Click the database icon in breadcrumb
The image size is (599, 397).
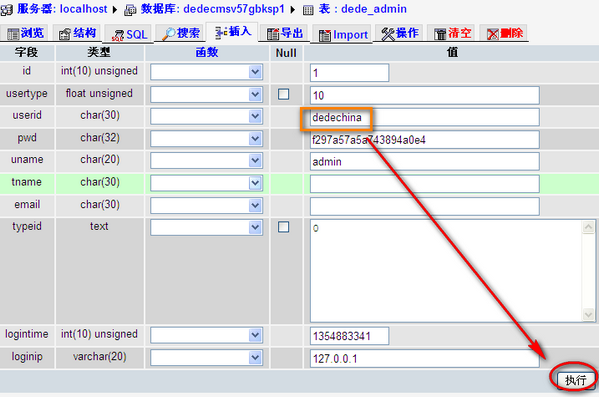130,10
